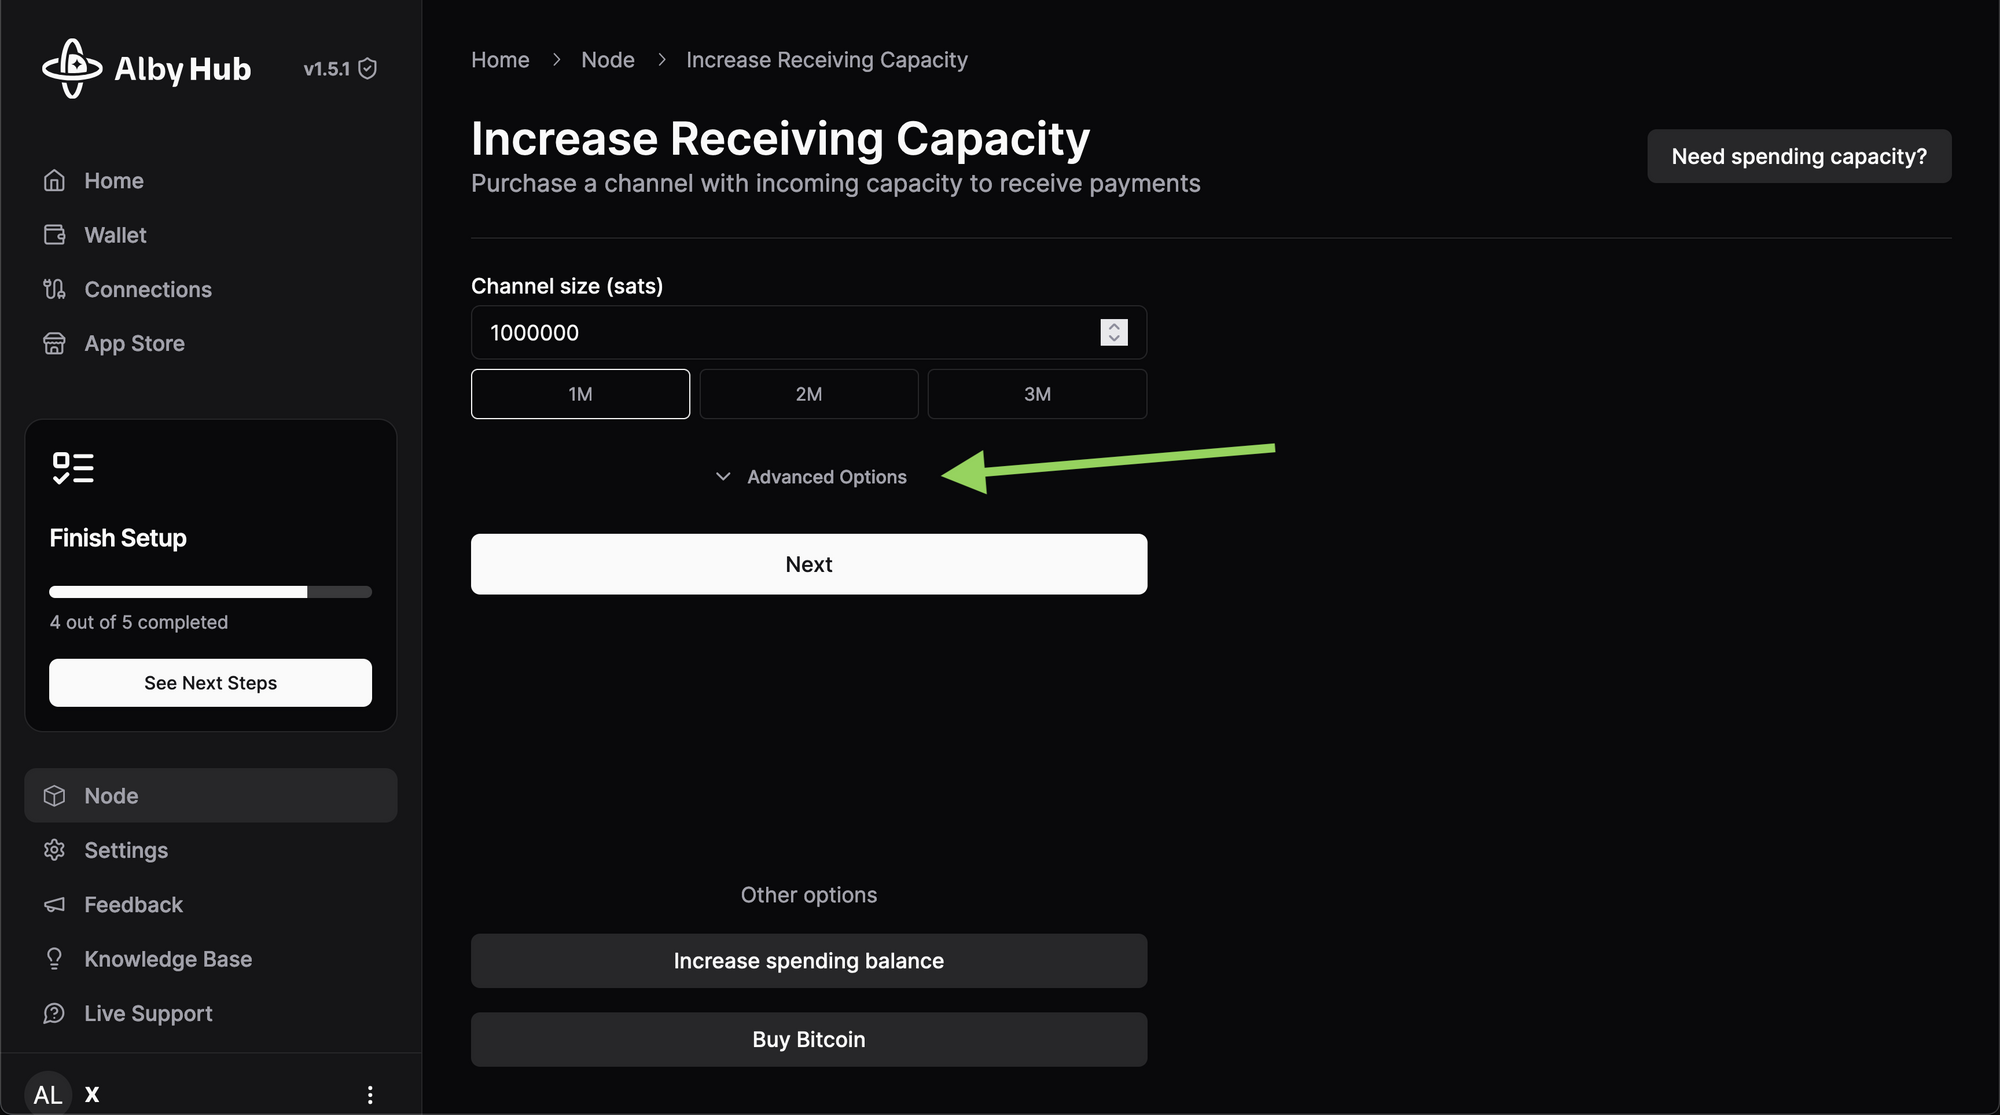Open Wallet from the sidebar
Screen dimensions: 2000x1115
pyautogui.click(x=115, y=235)
